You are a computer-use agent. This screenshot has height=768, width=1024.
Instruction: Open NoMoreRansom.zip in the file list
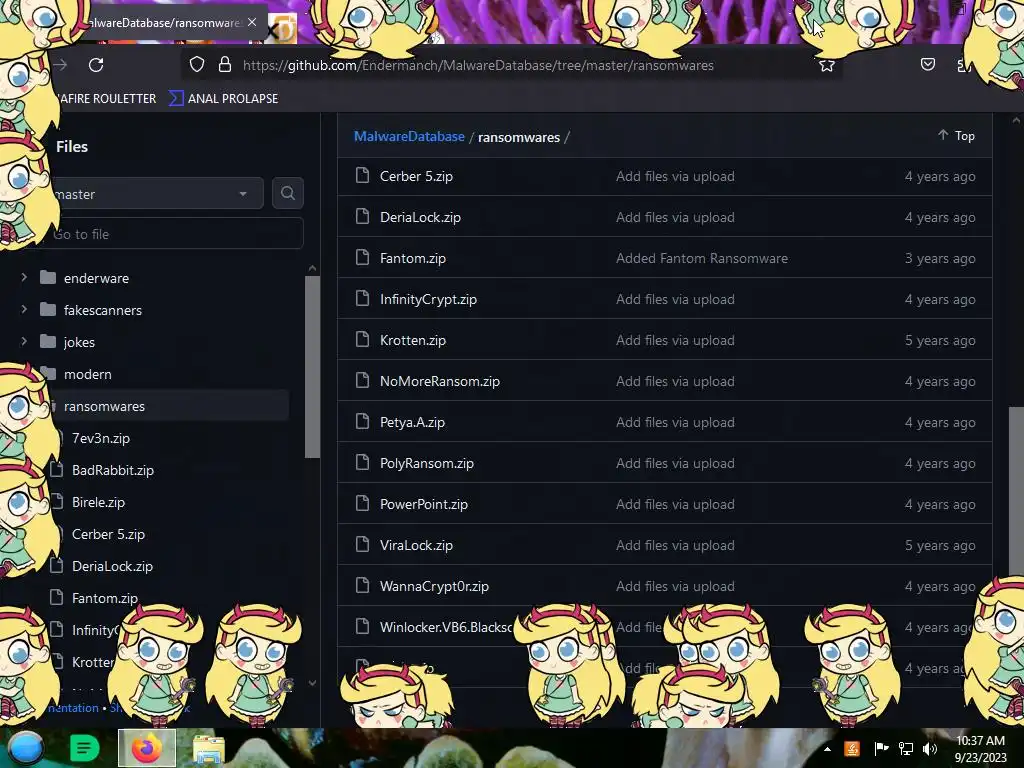pos(440,381)
